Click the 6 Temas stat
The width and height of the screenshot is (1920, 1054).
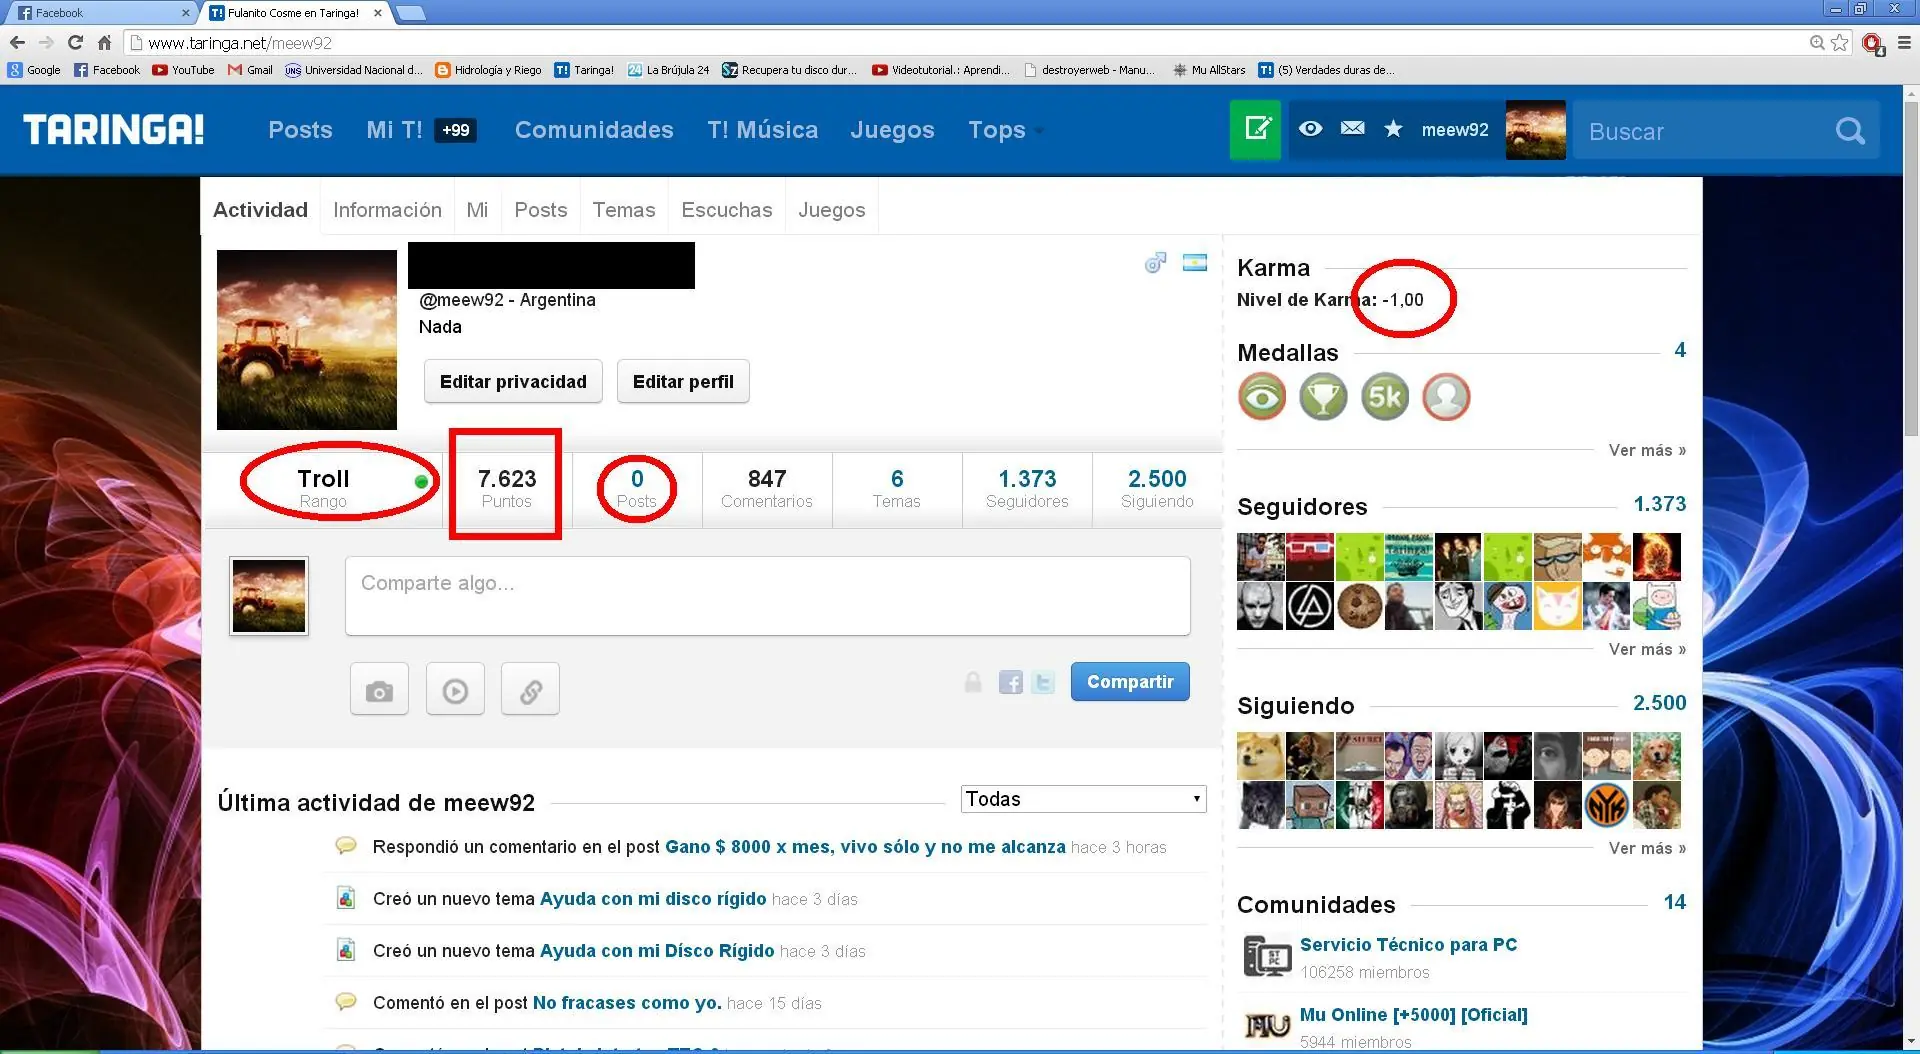pyautogui.click(x=896, y=489)
